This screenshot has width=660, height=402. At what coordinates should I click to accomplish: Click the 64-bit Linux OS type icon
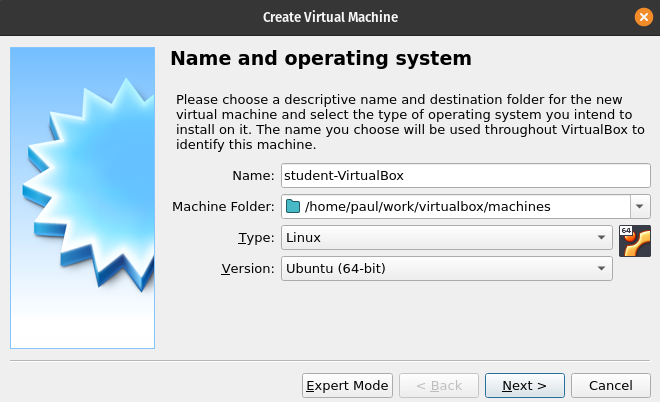(x=635, y=241)
